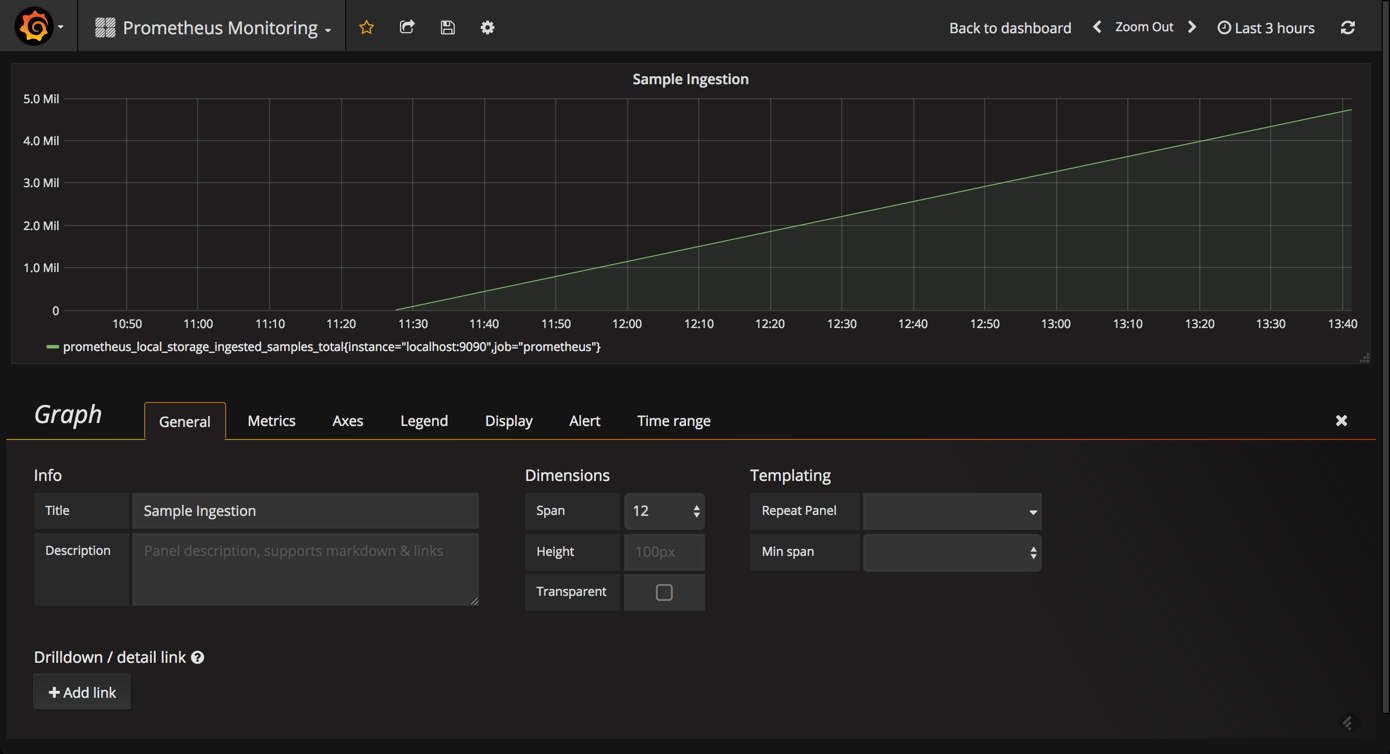Shift time range back with left arrow

pos(1097,27)
